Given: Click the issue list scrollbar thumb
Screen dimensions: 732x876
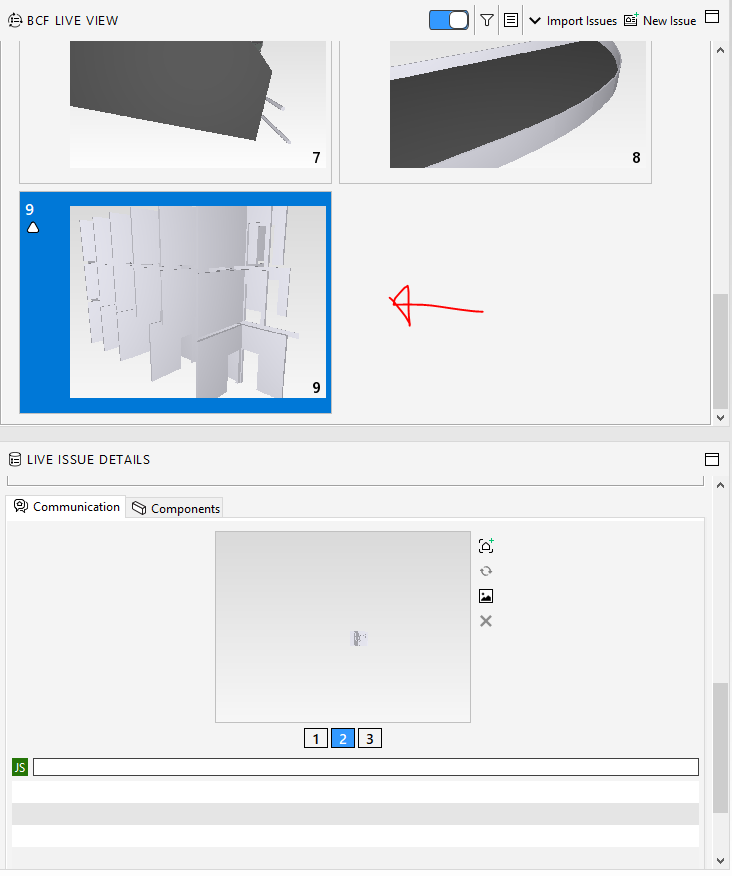Looking at the screenshot, I should point(720,351).
